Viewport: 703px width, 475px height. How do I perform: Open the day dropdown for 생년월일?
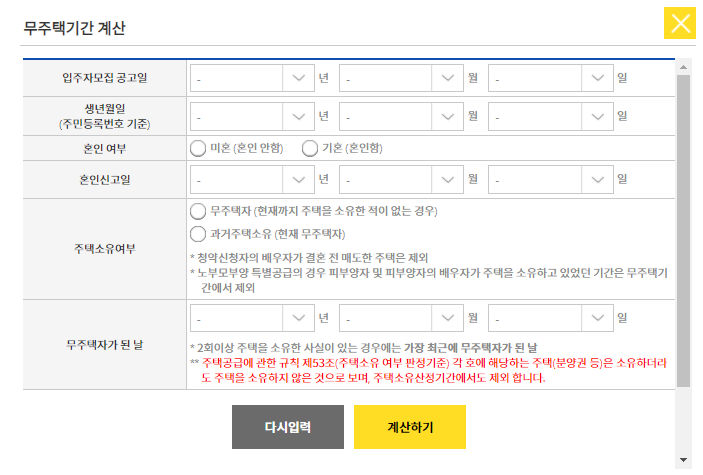[551, 117]
